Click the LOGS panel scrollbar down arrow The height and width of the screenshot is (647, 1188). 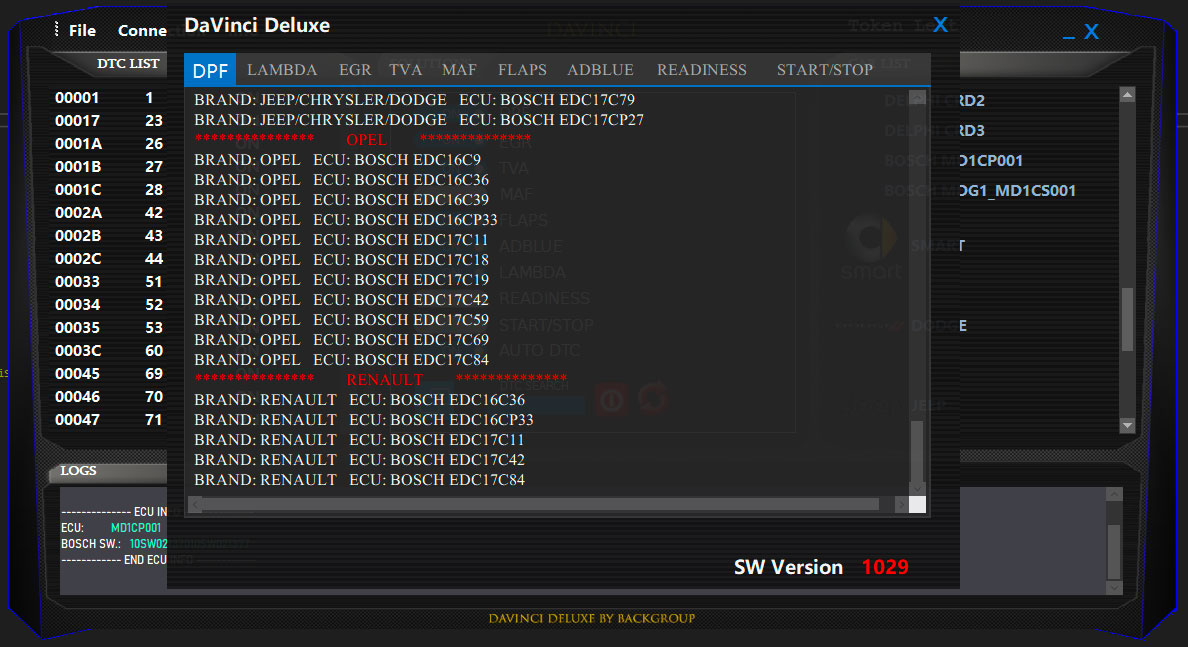click(1114, 587)
